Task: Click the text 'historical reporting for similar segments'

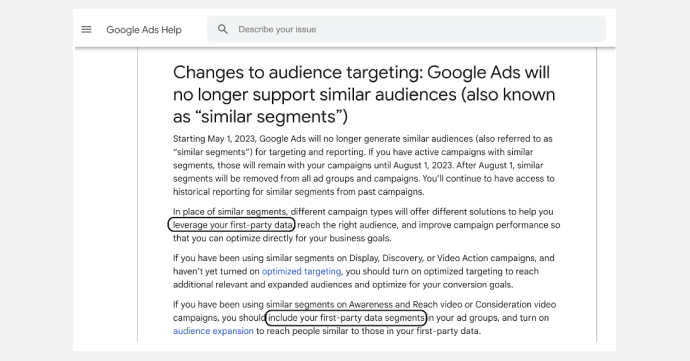Action: click(x=253, y=192)
